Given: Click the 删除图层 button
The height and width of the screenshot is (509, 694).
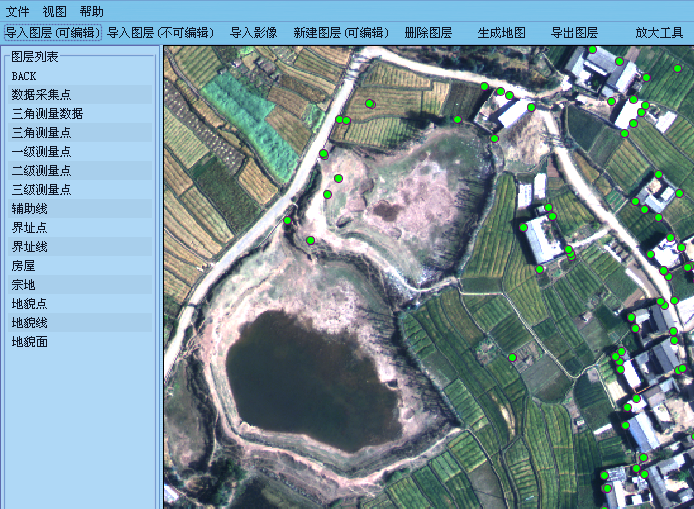Looking at the screenshot, I should [428, 33].
